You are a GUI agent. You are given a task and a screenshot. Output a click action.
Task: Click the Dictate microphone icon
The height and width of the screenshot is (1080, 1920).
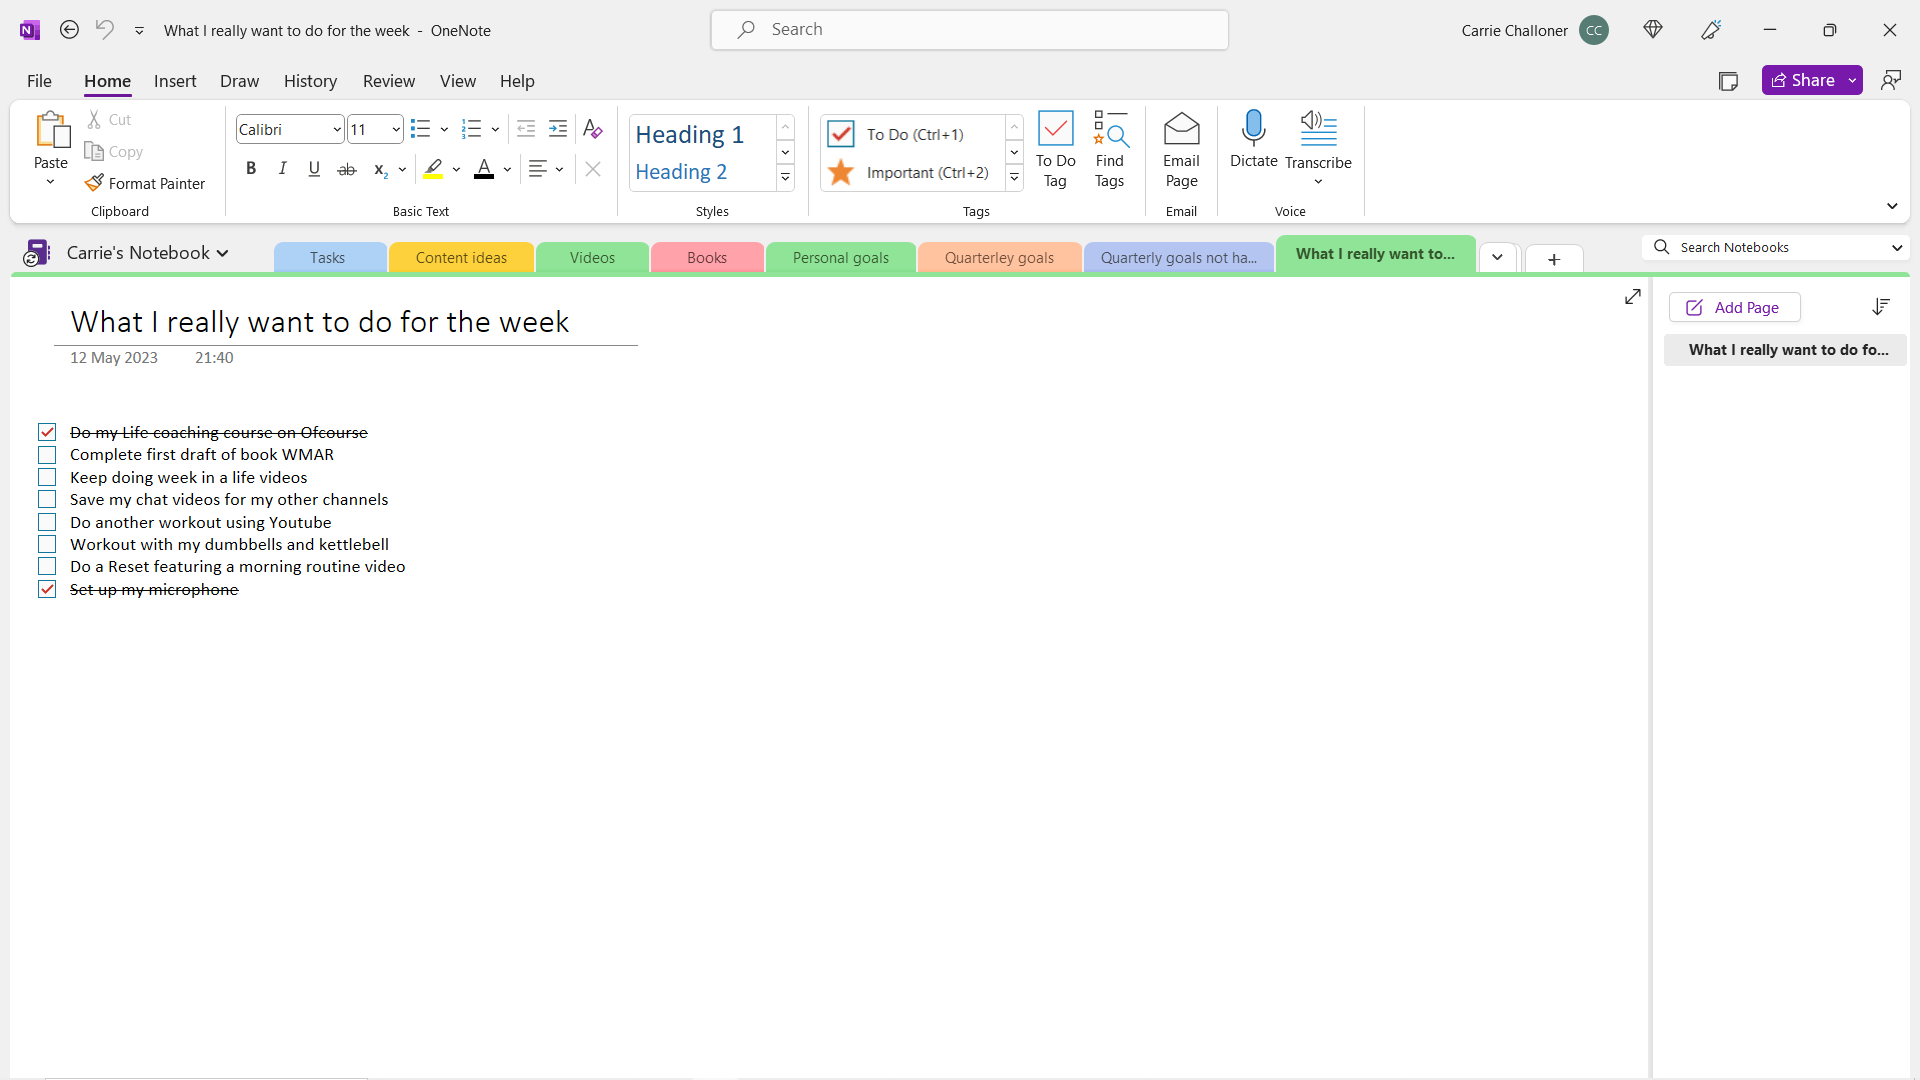pos(1253,130)
